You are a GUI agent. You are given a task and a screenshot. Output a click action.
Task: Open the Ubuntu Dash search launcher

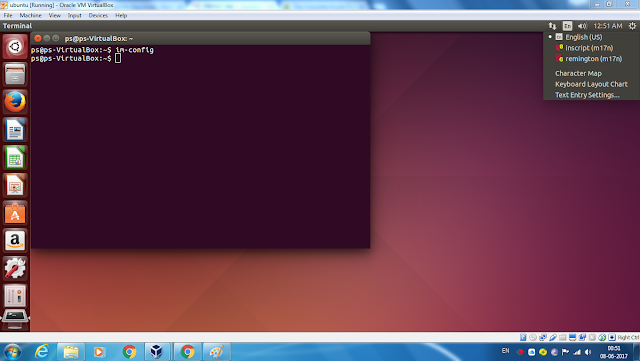click(x=15, y=47)
